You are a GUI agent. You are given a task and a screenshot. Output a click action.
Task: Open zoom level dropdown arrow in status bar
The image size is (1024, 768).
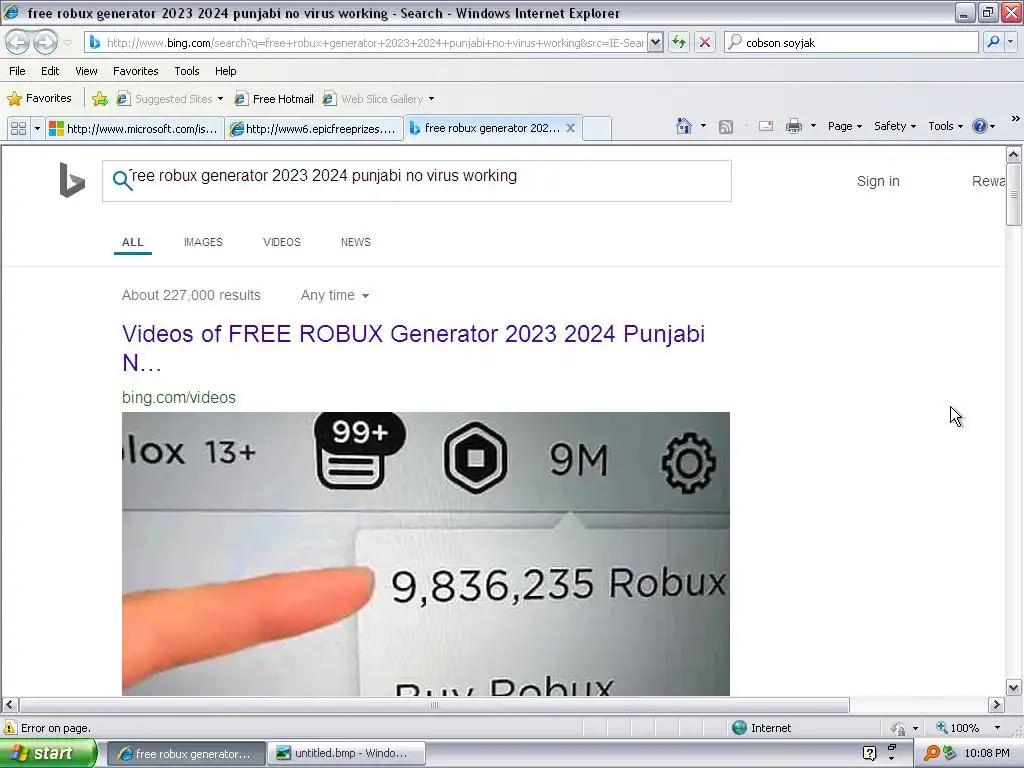tap(997, 728)
